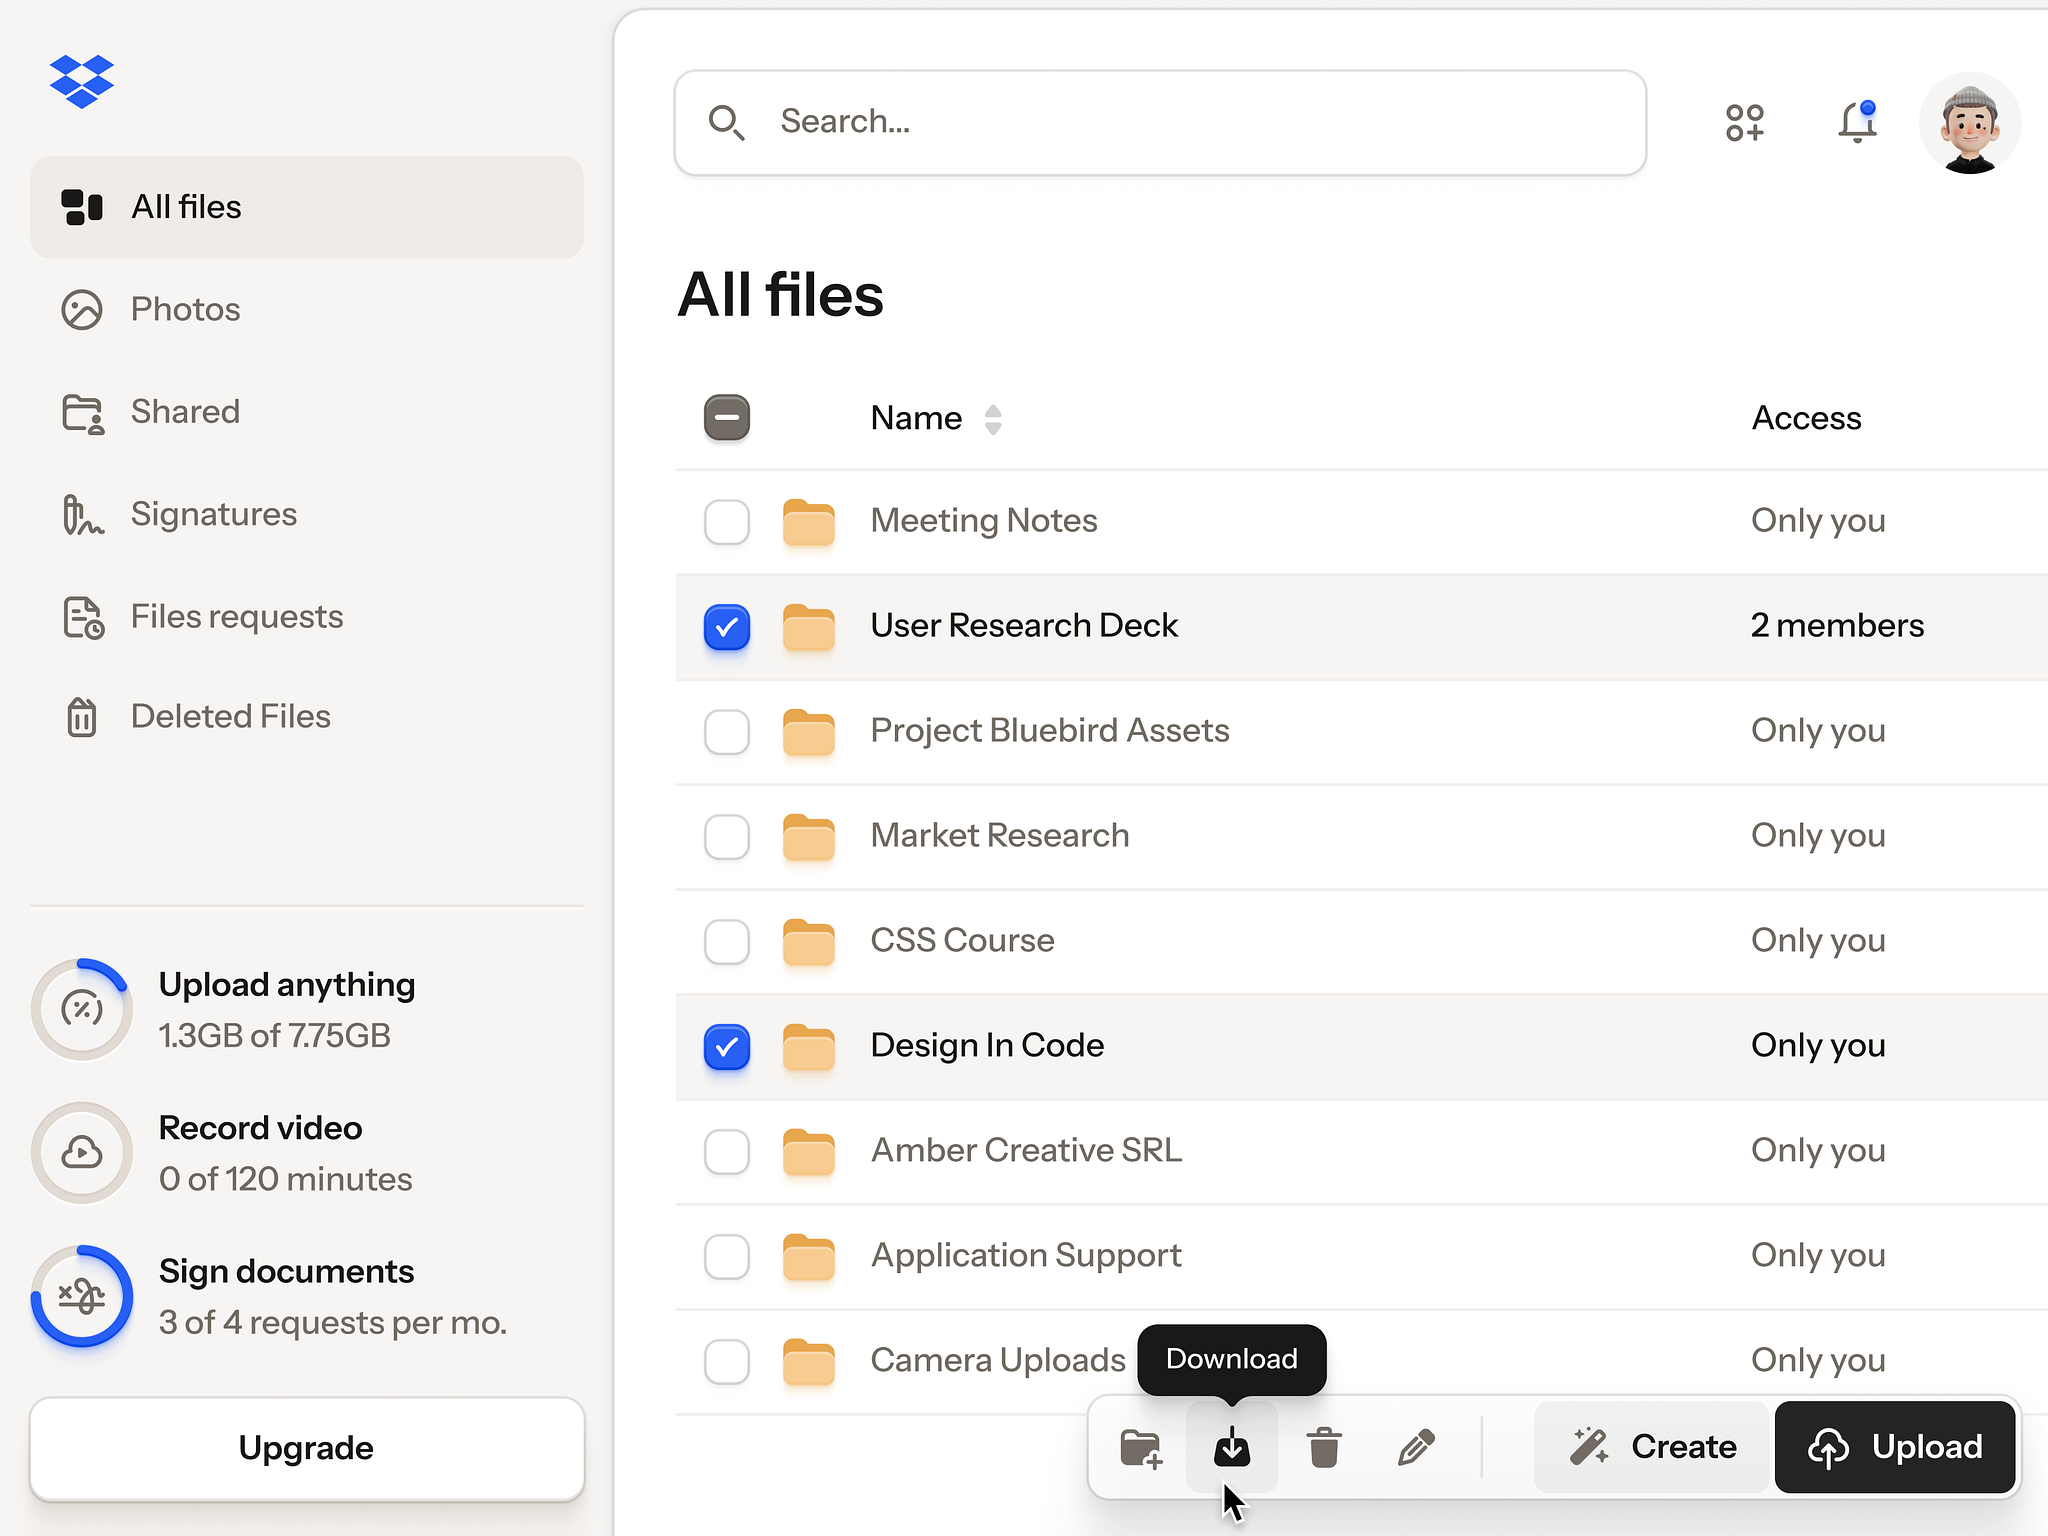2048x1536 pixels.
Task: Check the Meeting Notes checkbox
Action: point(726,522)
